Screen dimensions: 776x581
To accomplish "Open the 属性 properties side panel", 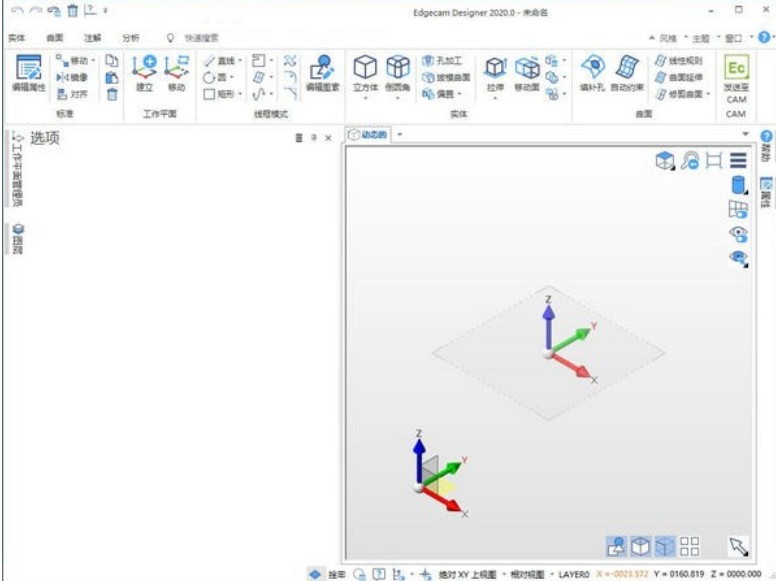I will coord(766,193).
